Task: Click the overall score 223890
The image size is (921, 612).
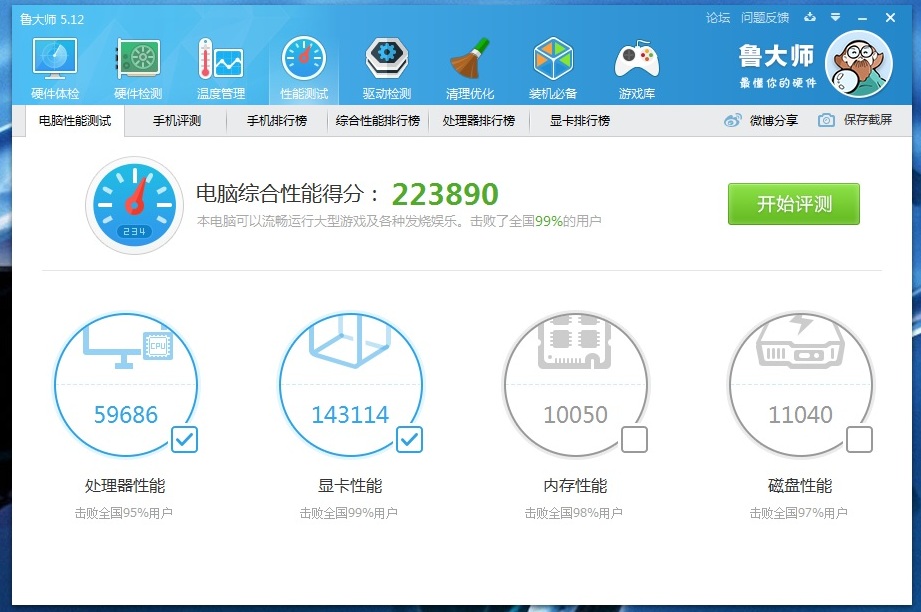Action: 445,194
